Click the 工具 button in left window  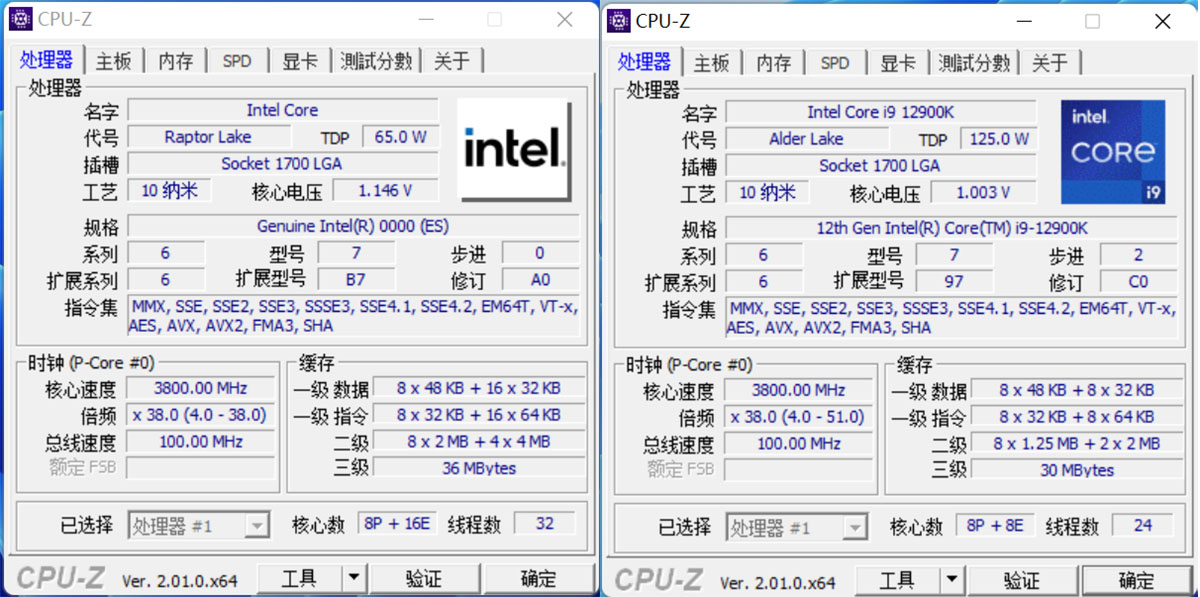[x=299, y=578]
